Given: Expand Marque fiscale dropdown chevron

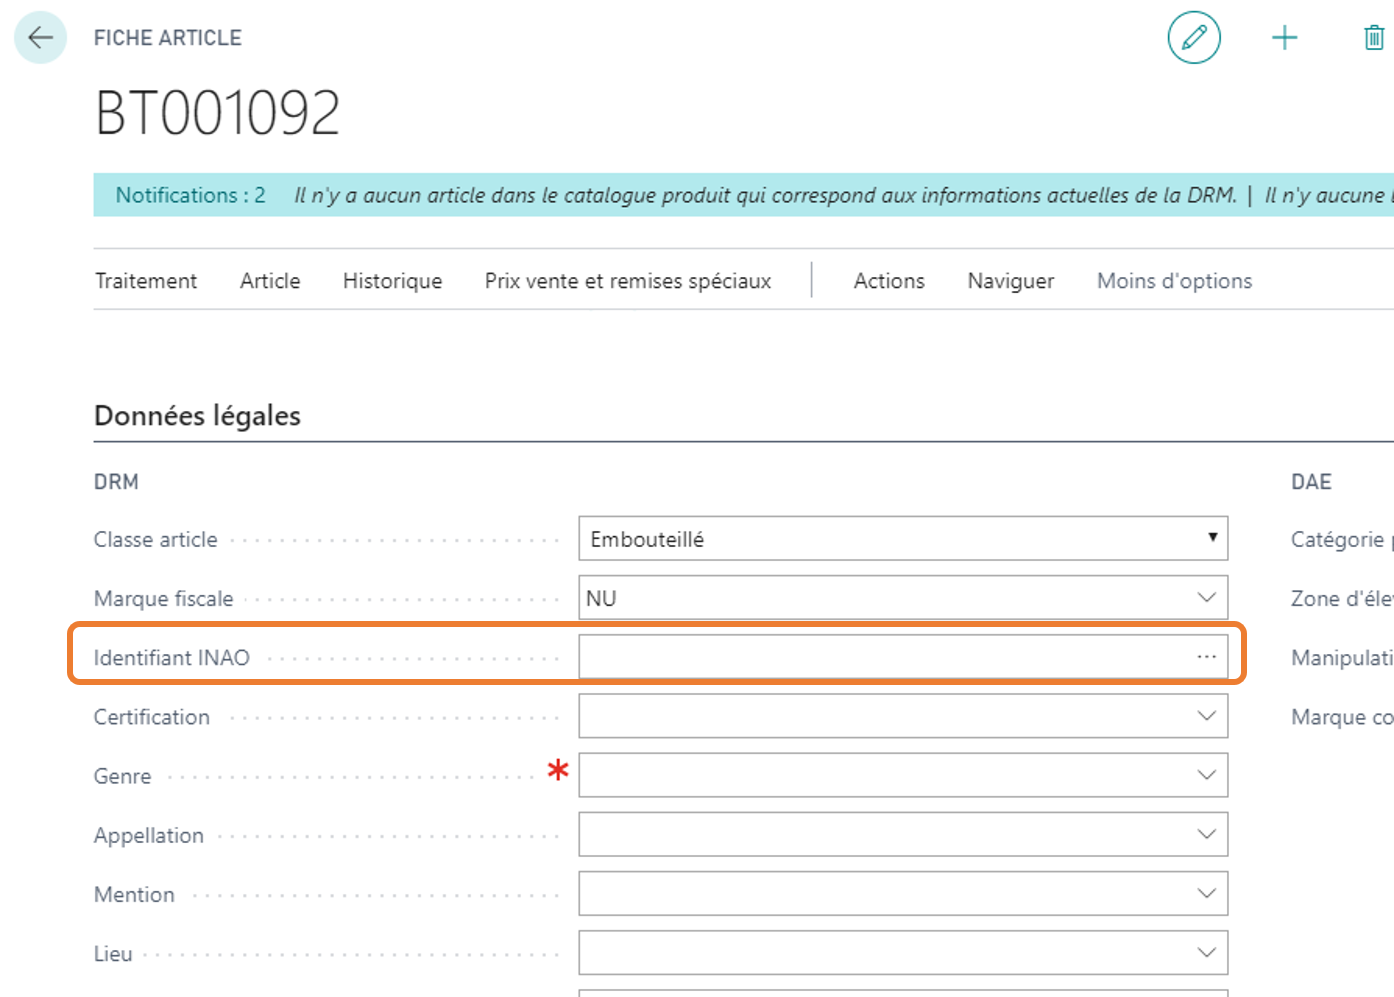Looking at the screenshot, I should pos(1206,598).
